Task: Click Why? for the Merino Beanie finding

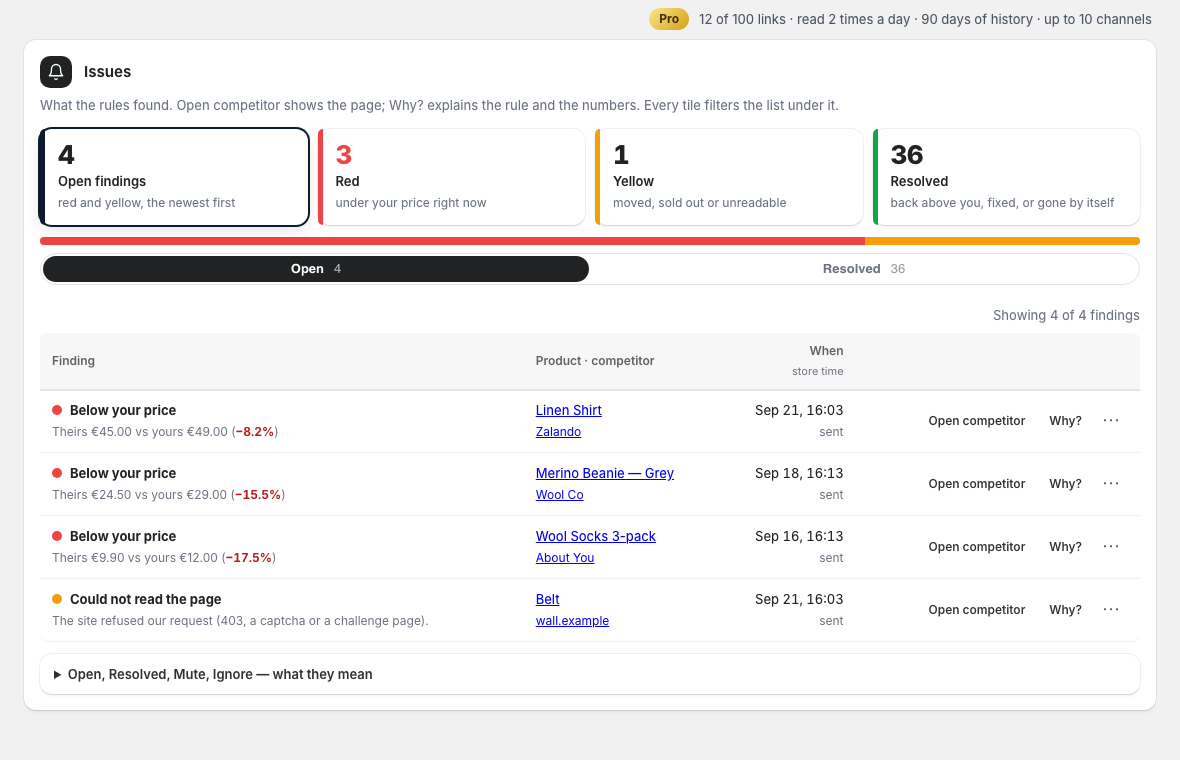Action: (1065, 484)
